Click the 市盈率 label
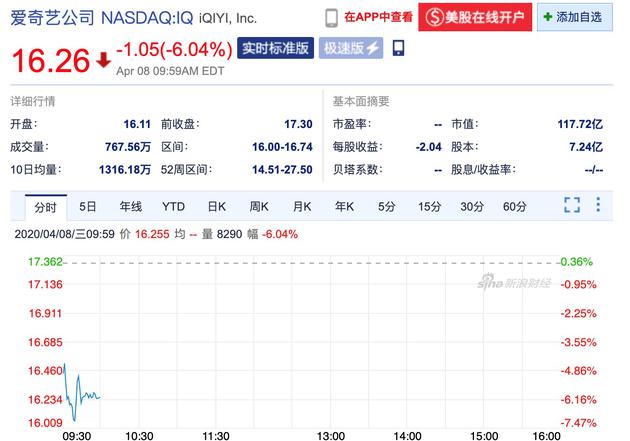Image resolution: width=630 pixels, height=441 pixels. (x=352, y=124)
